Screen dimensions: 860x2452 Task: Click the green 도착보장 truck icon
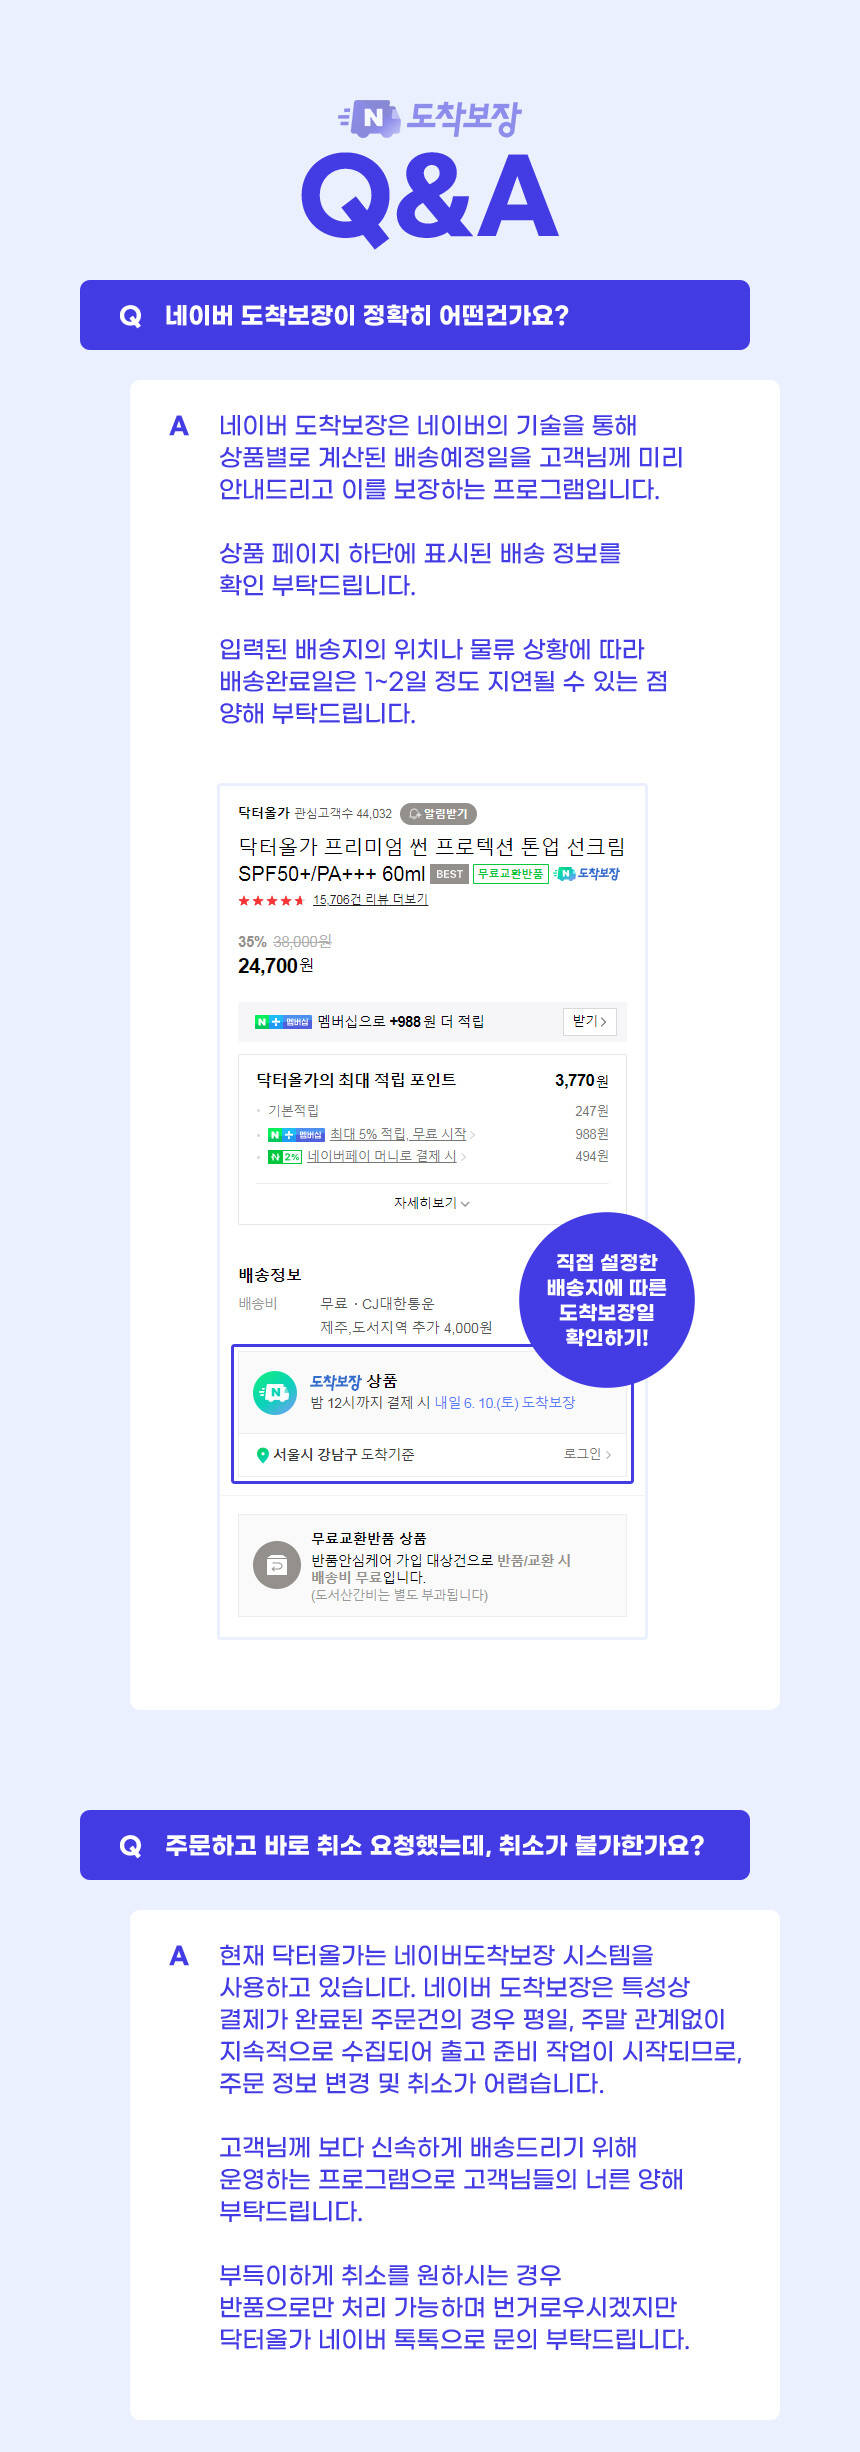[x=274, y=1392]
